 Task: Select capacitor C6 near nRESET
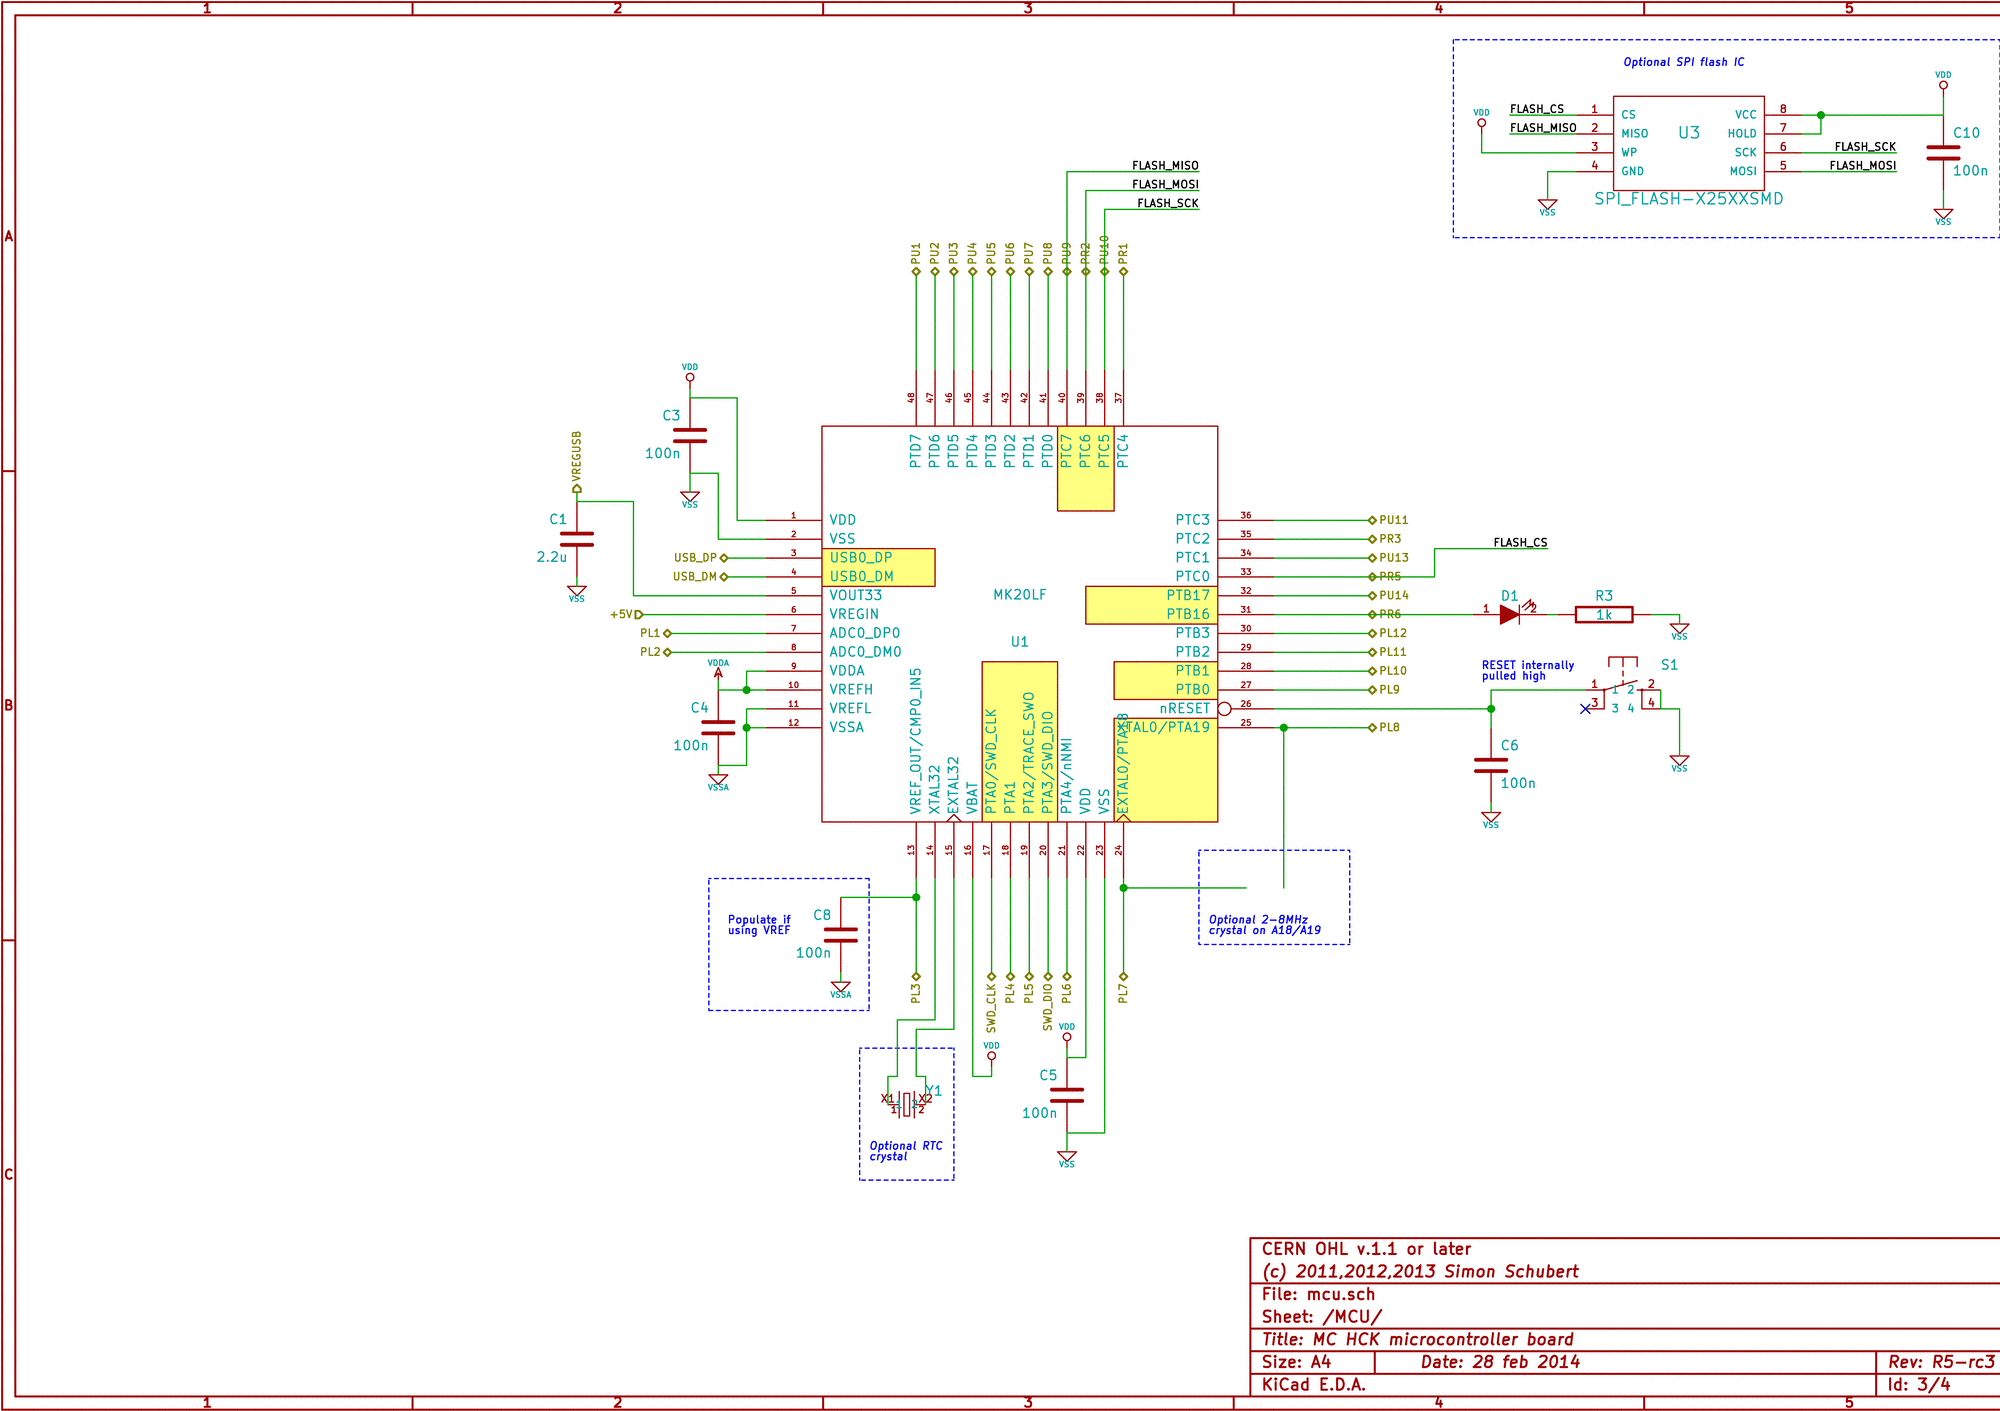[x=1490, y=765]
